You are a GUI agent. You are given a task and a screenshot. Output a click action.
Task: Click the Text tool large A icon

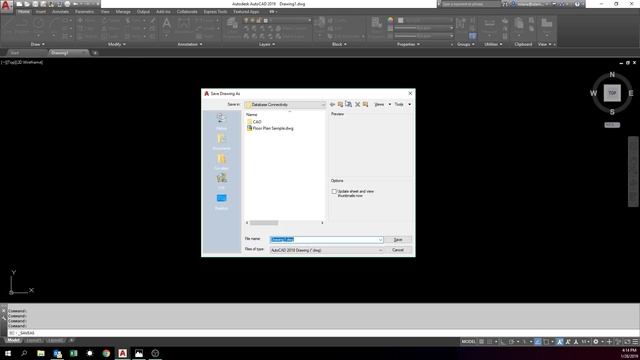coord(167,24)
